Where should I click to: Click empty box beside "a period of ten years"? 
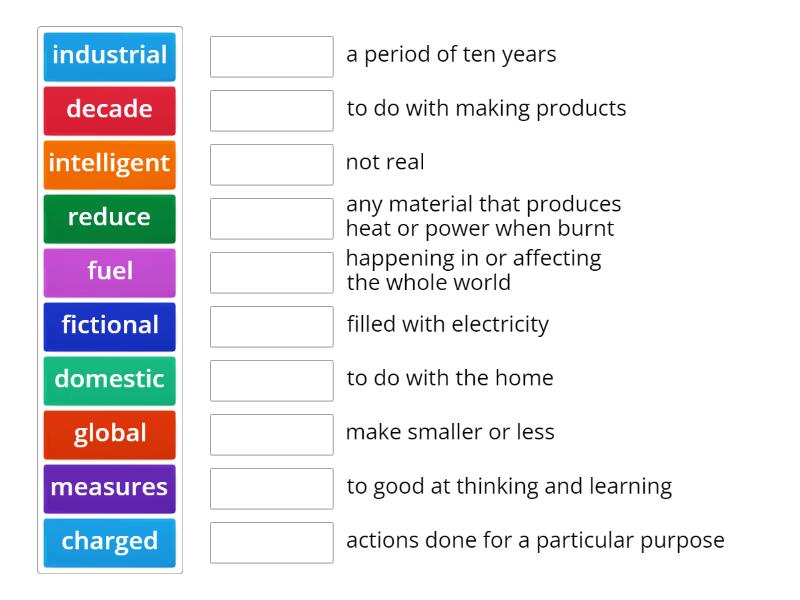(272, 56)
